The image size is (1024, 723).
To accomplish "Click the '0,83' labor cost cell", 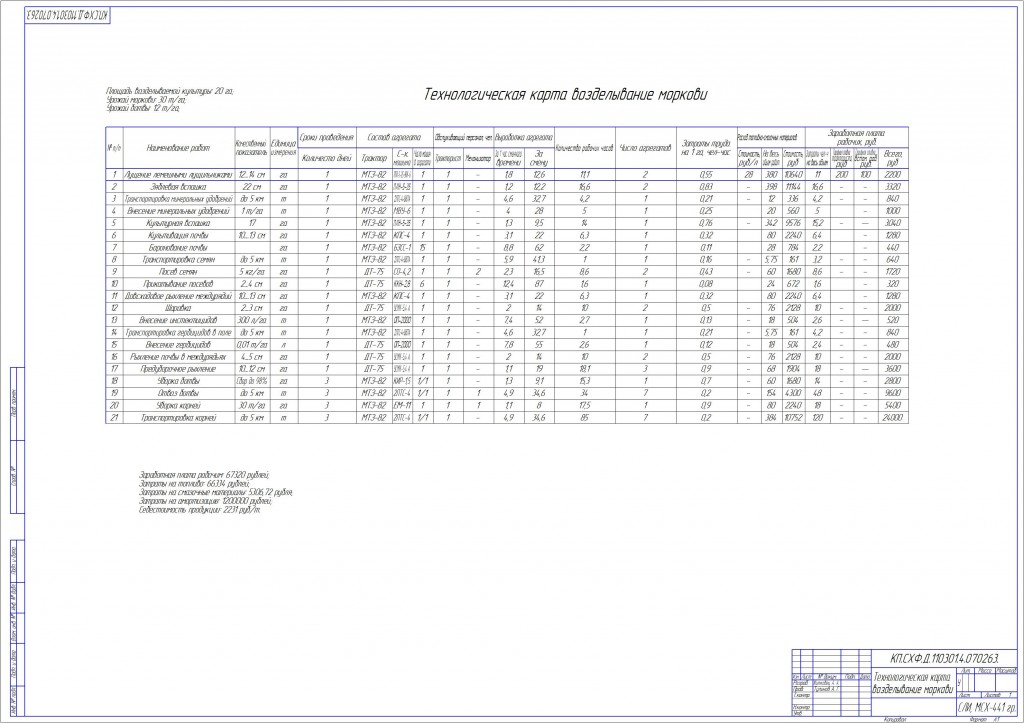I will tap(706, 187).
